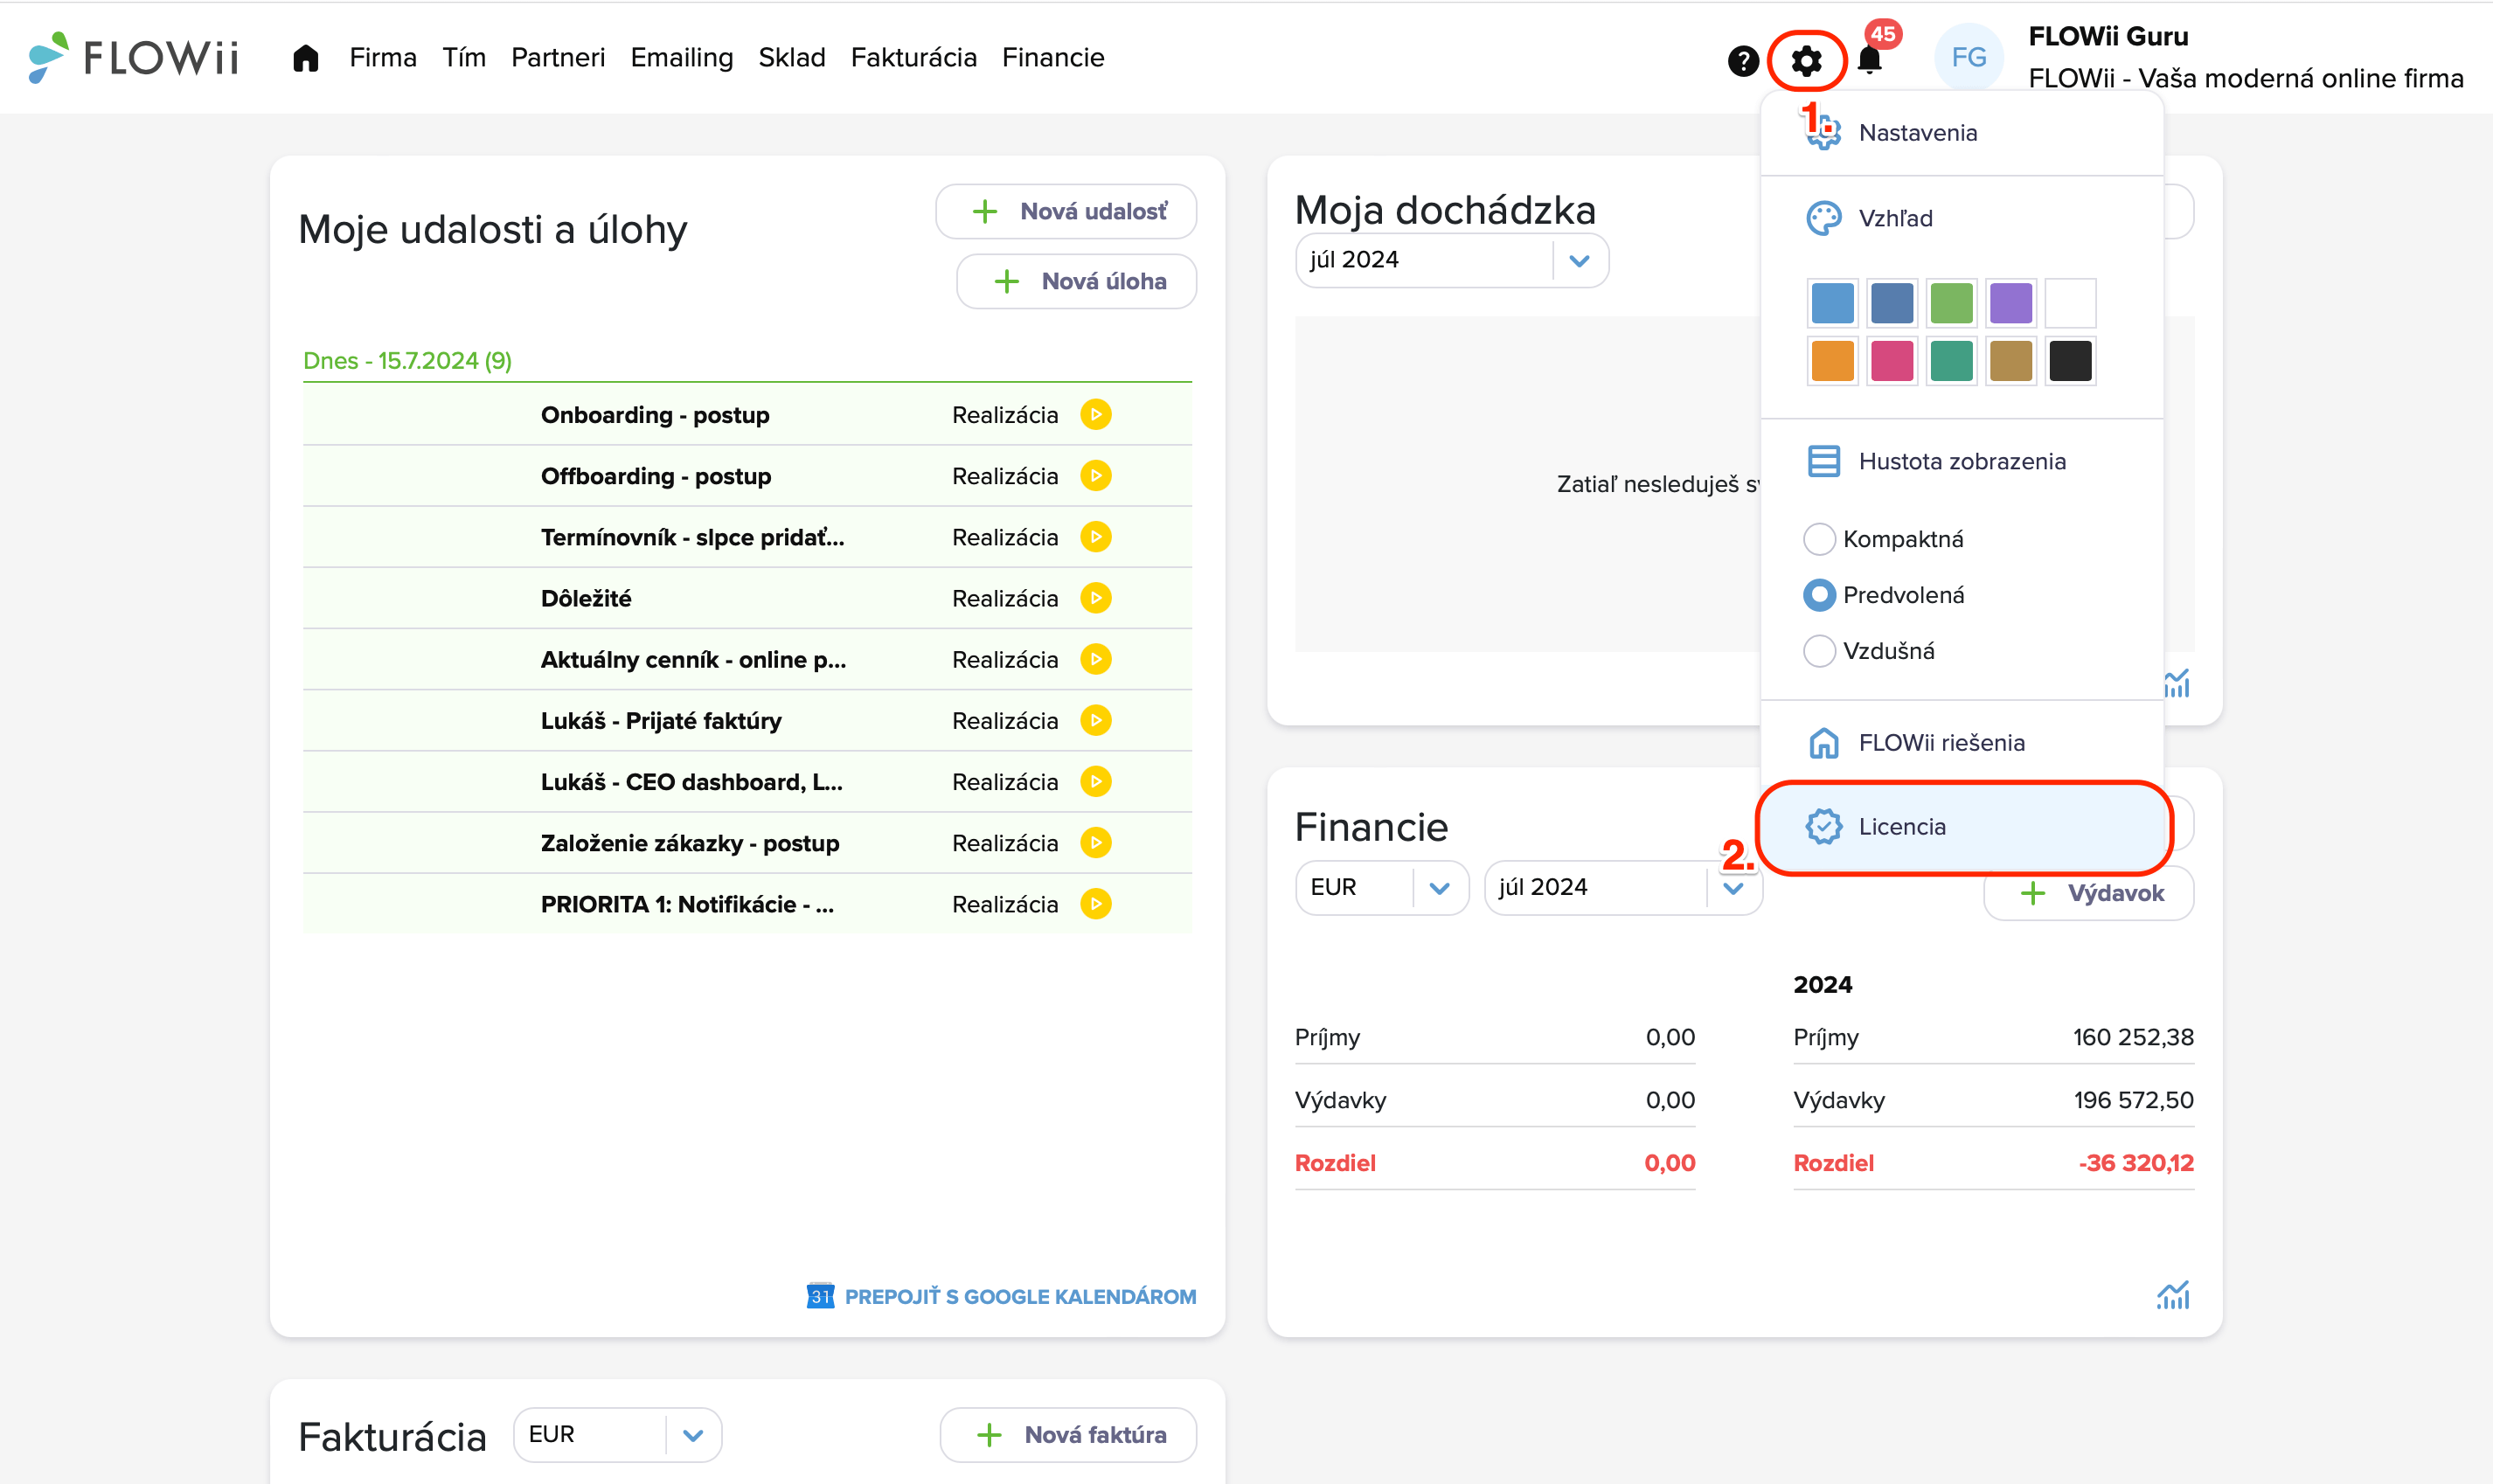Open the Fakturácia top menu
This screenshot has height=1484, width=2493.
click(x=913, y=58)
